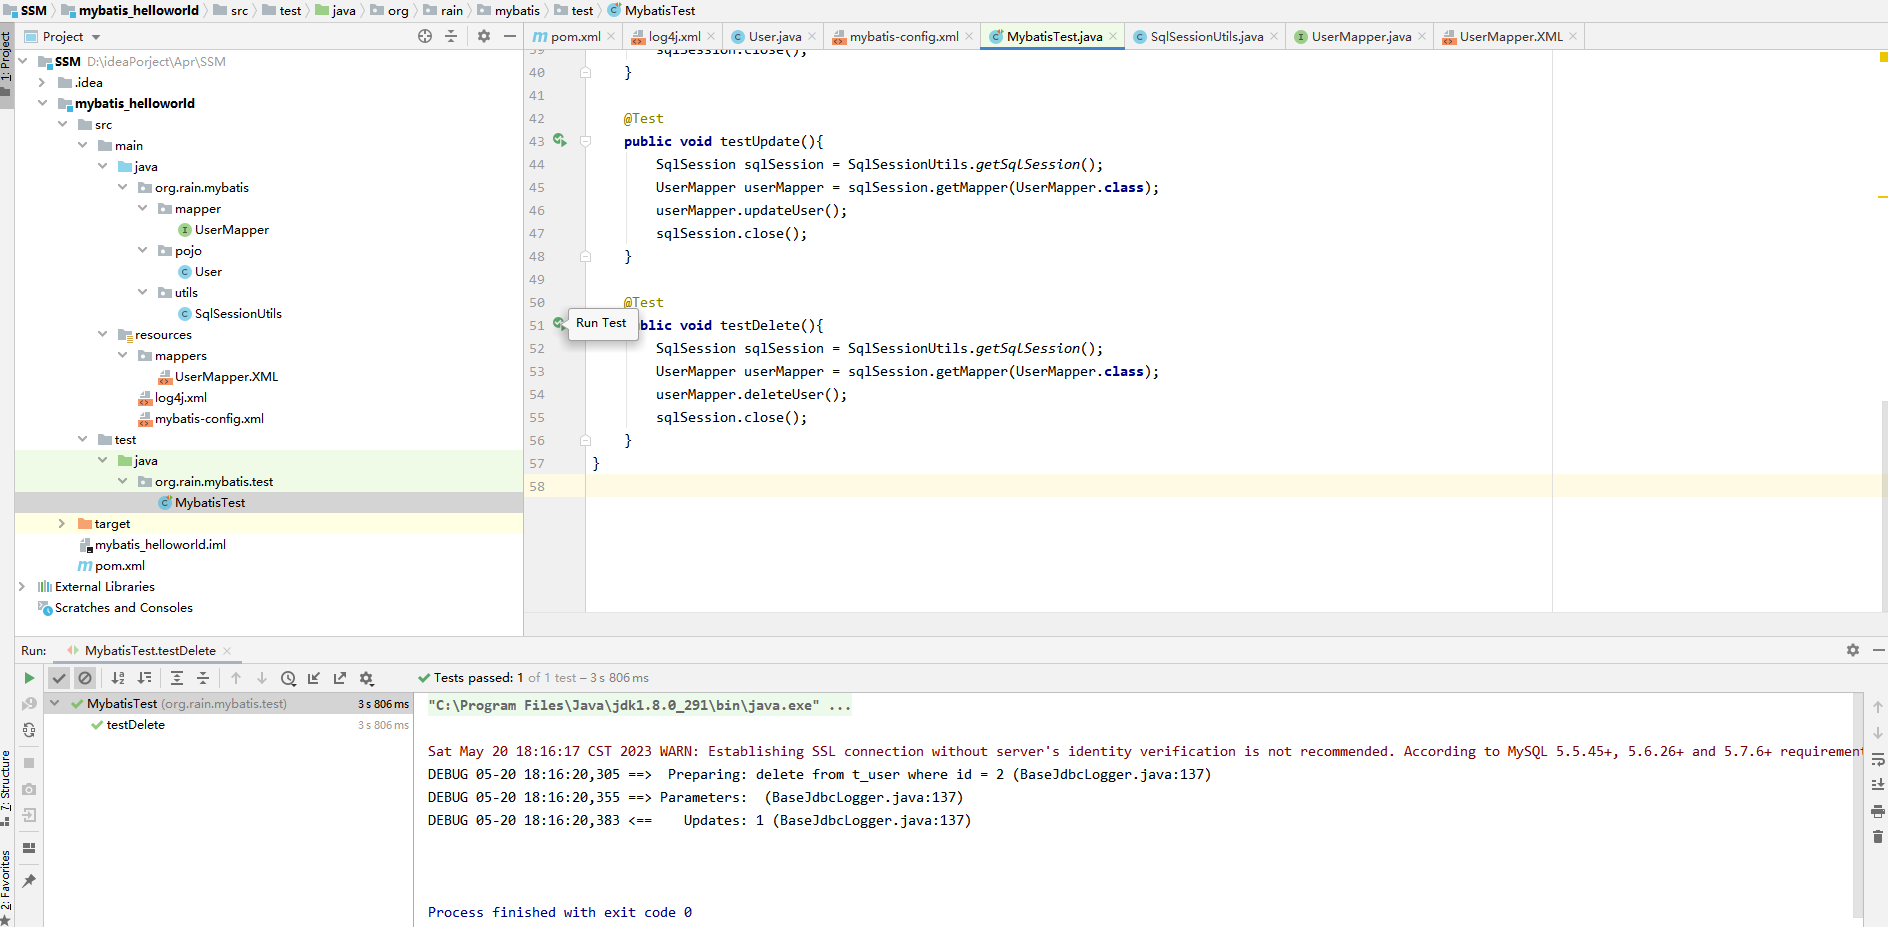Collapse the org.rain.mybatis package

pyautogui.click(x=123, y=187)
